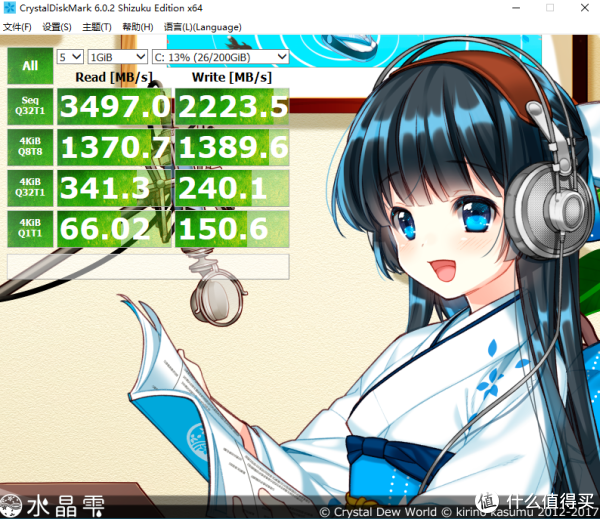Select the 4KiB Q1T1 write value 150.6
This screenshot has width=600, height=519.
(x=232, y=228)
